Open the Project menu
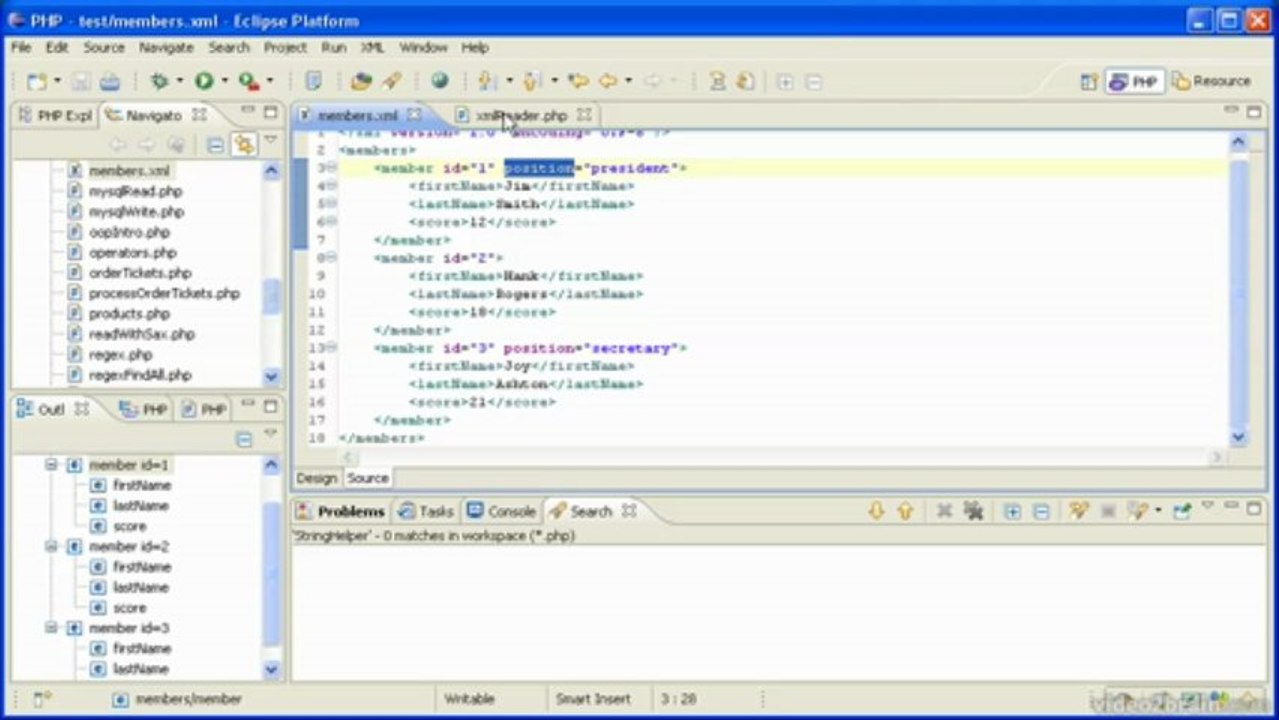 coord(285,47)
